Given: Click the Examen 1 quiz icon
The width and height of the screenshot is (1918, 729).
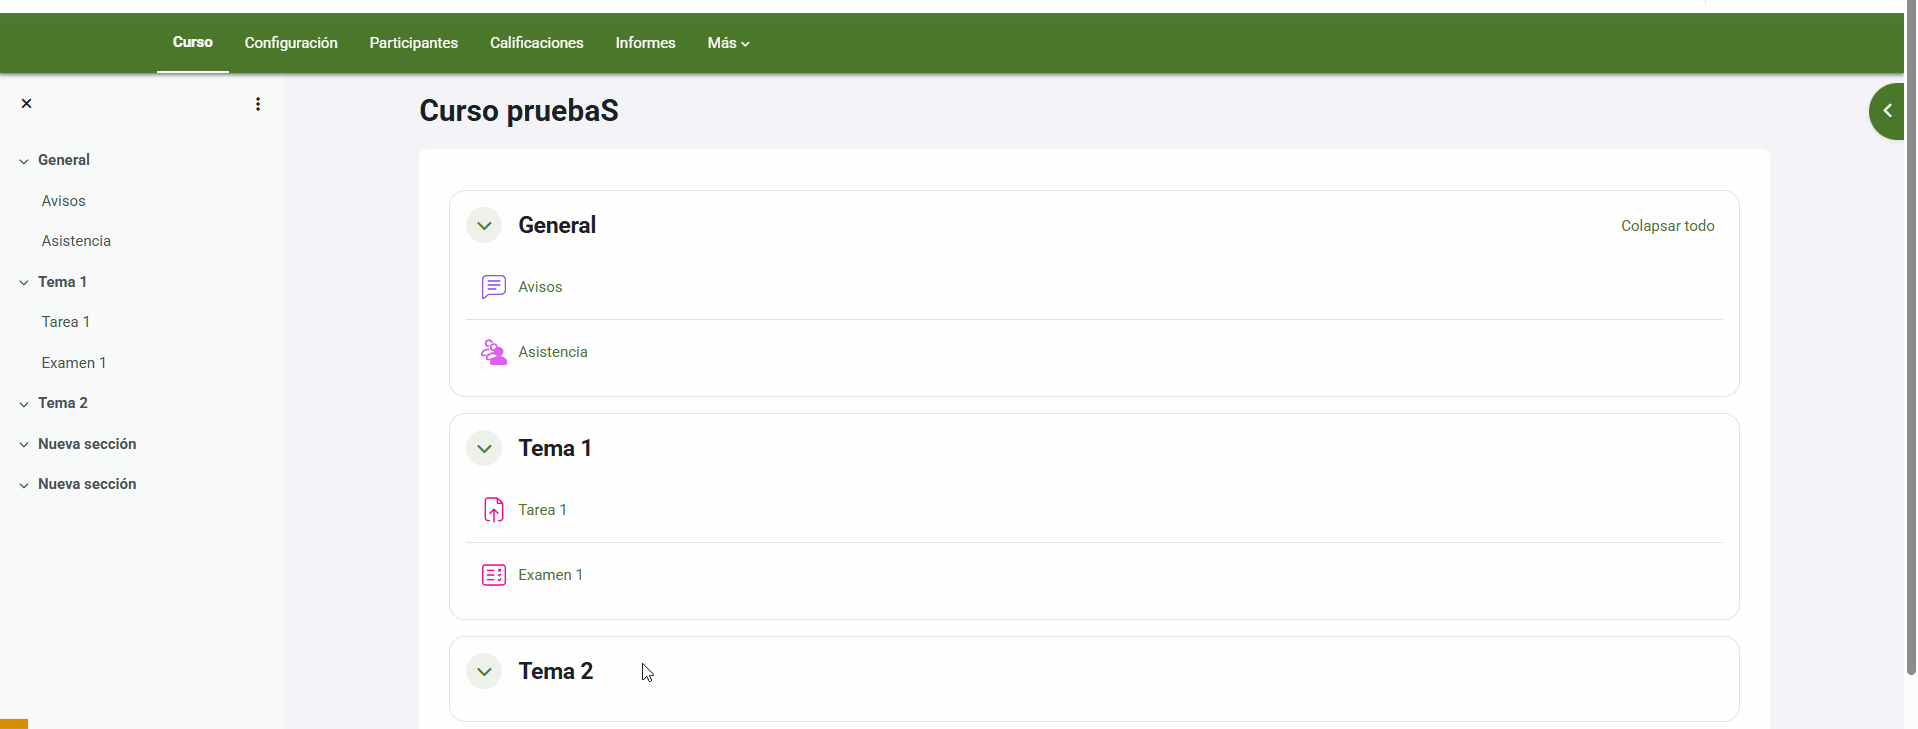Looking at the screenshot, I should tap(493, 575).
